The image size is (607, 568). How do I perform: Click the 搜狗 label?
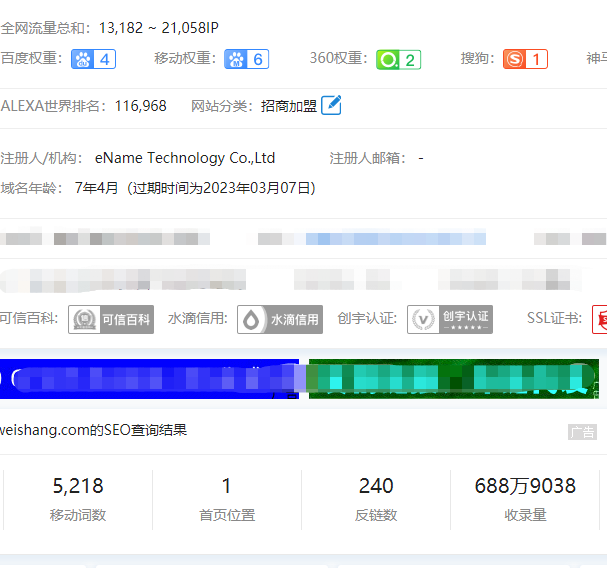(477, 58)
